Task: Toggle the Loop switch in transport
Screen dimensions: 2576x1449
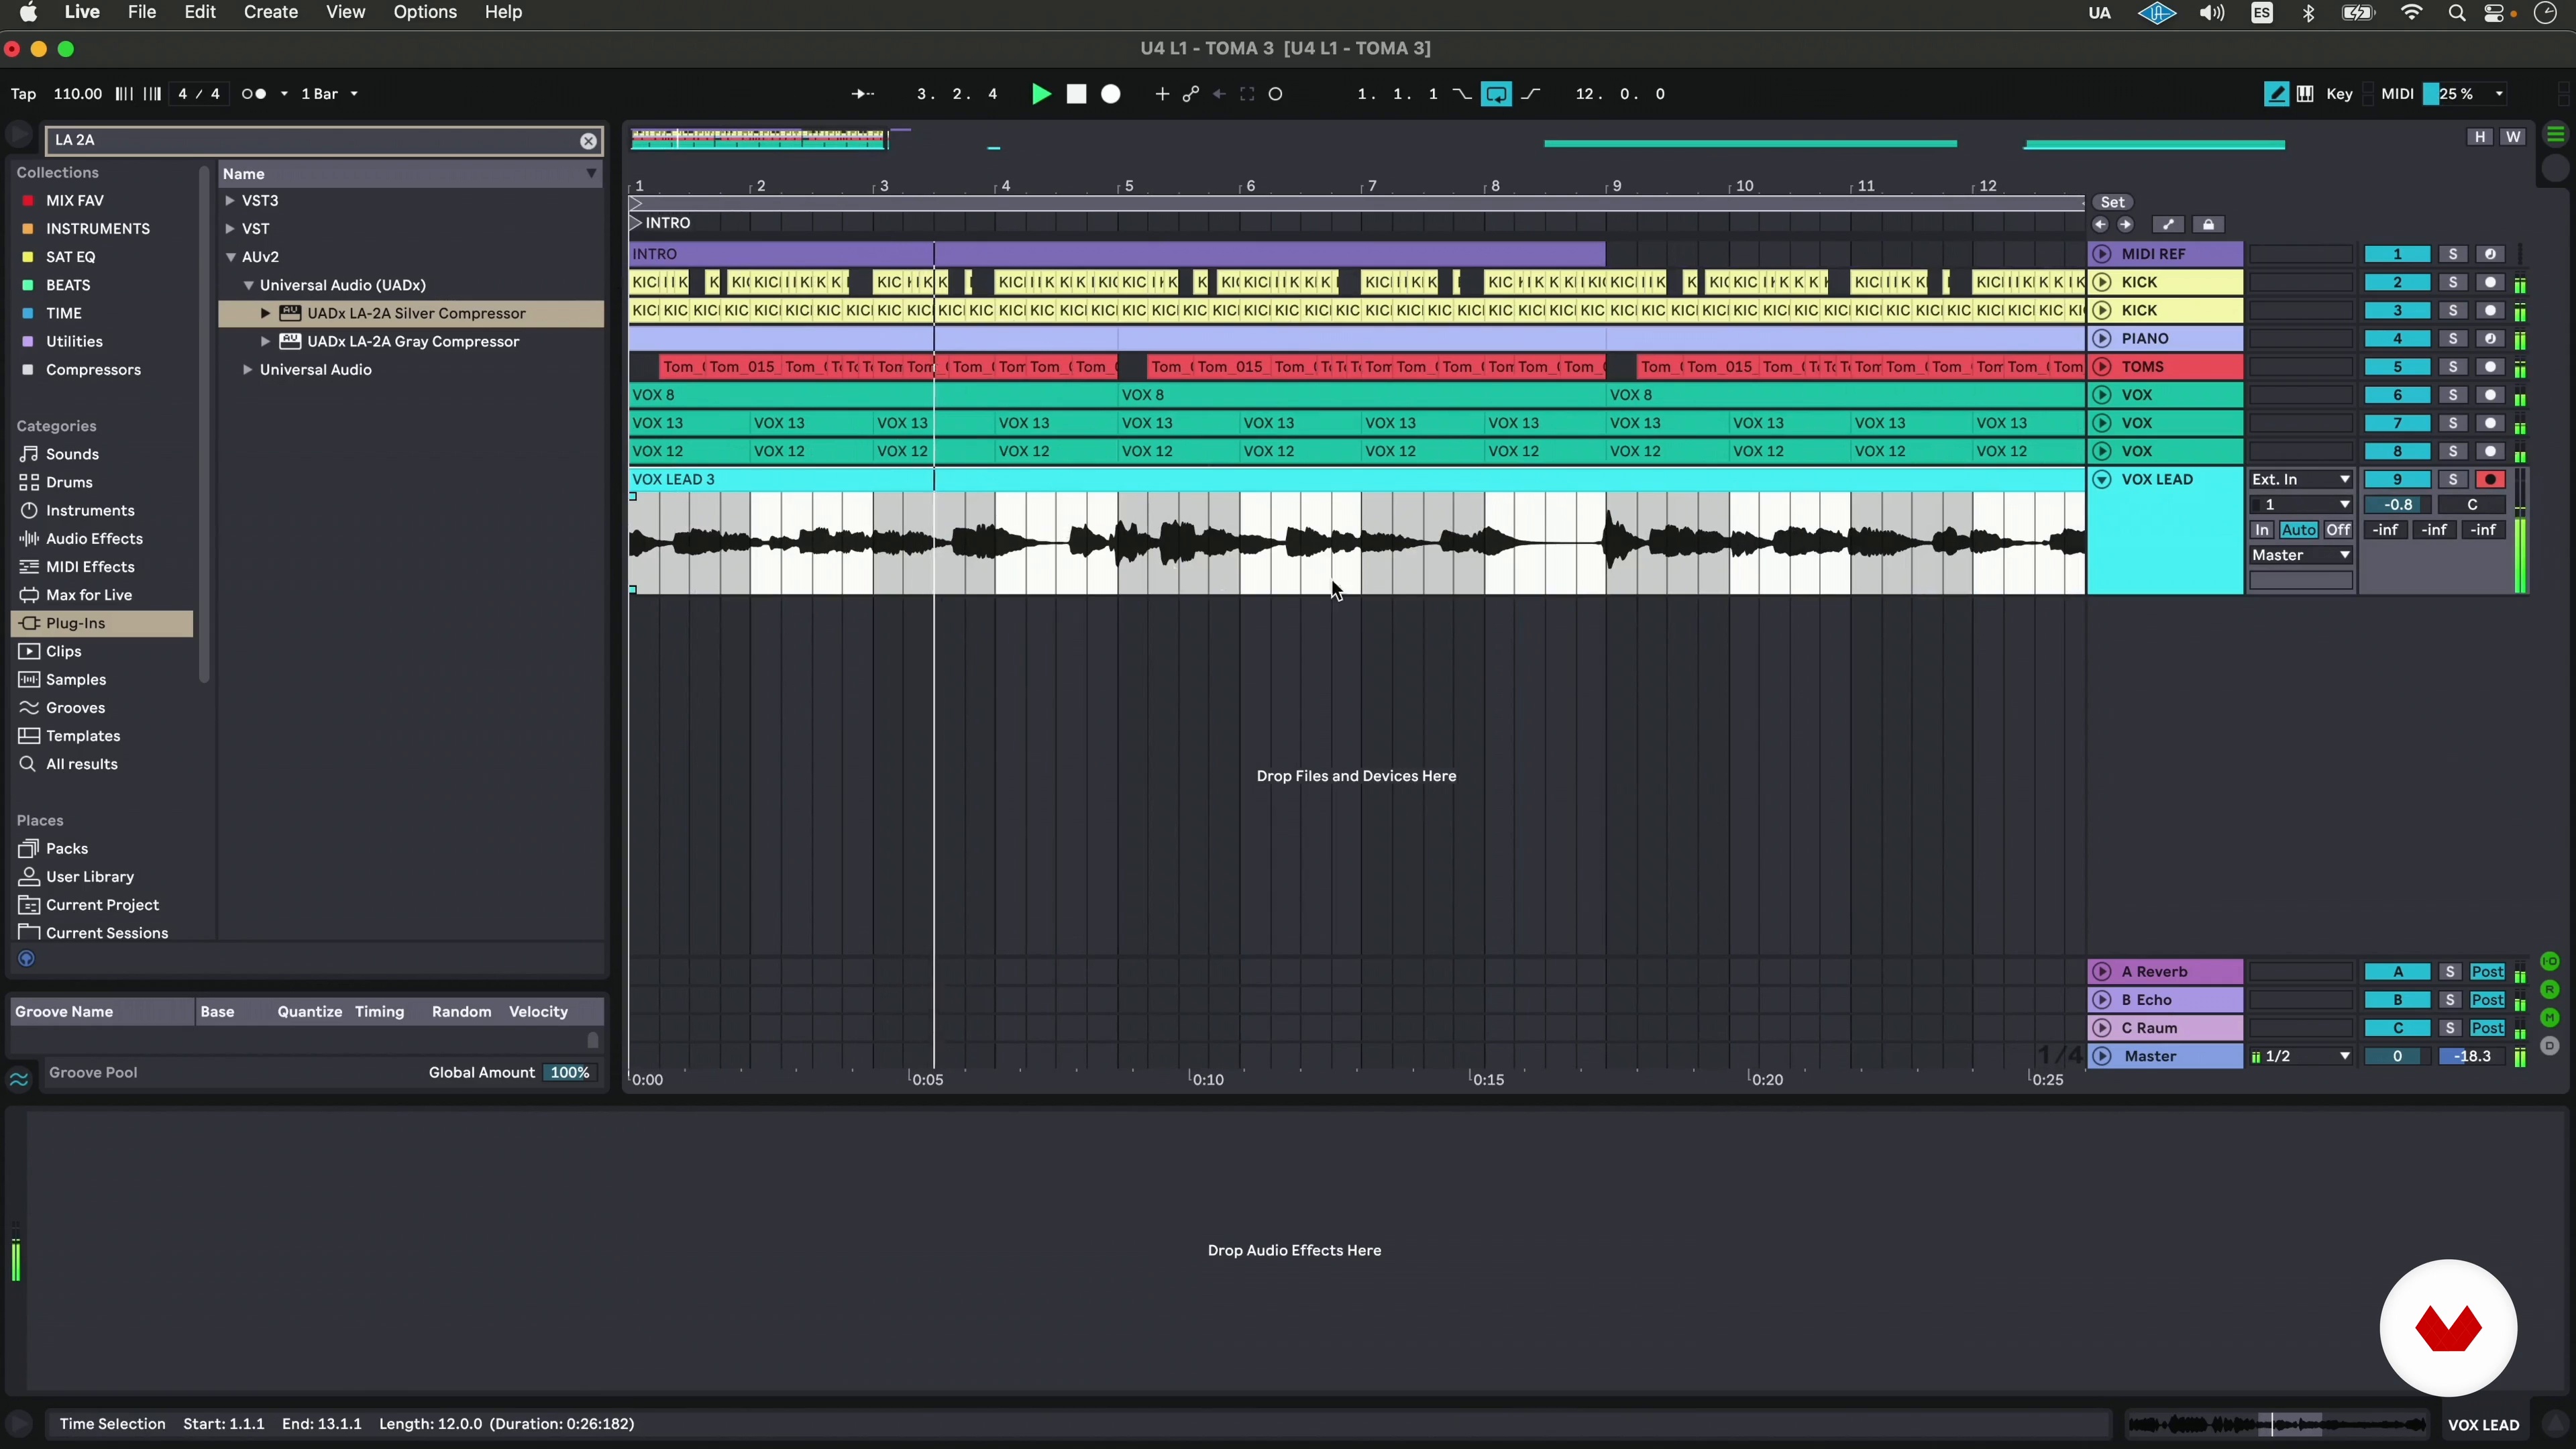Action: pos(1497,94)
